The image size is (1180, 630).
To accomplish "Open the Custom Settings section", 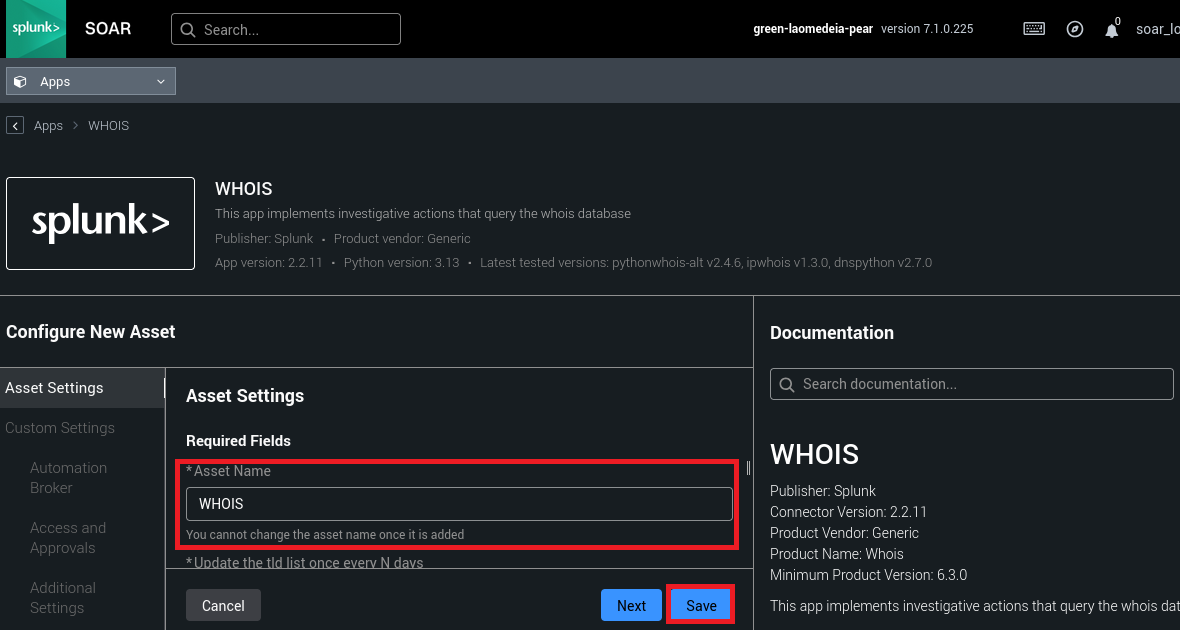I will [x=60, y=428].
